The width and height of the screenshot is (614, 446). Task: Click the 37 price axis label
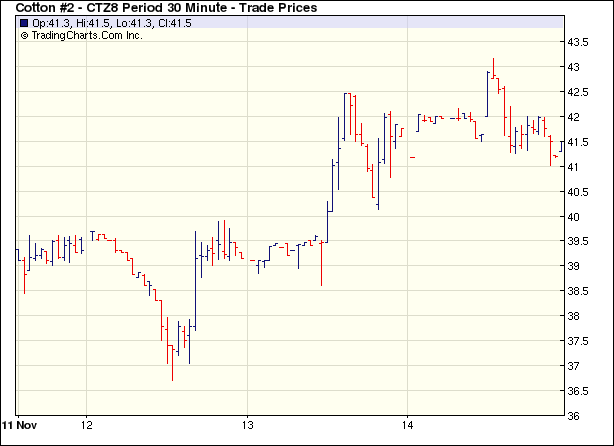[574, 366]
